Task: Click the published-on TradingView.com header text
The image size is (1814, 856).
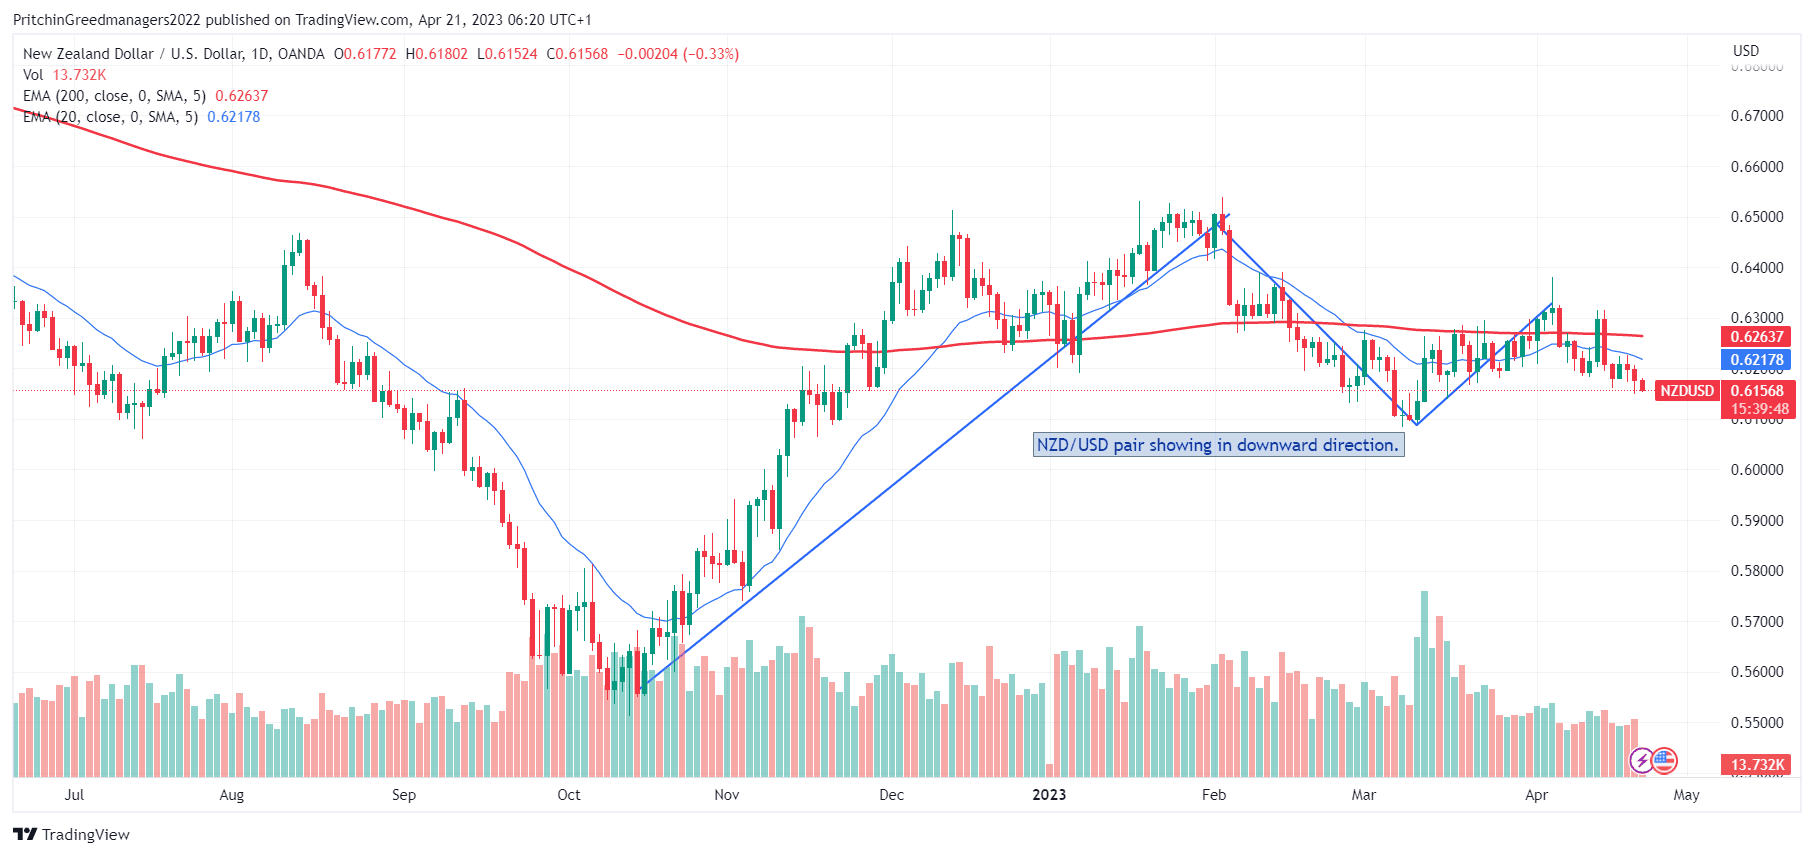Action: tap(302, 20)
